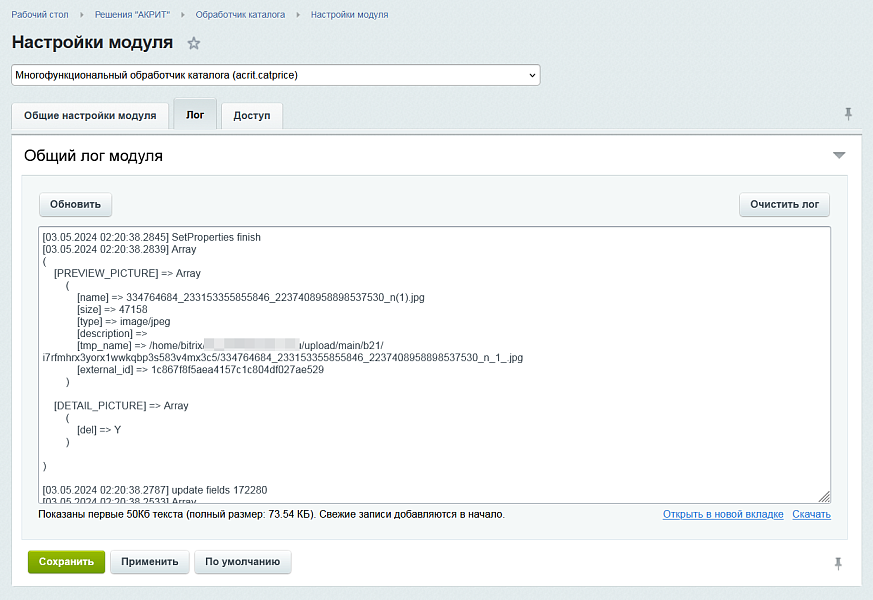Open the Открыть в новой вкладке link
This screenshot has width=873, height=600.
click(x=723, y=514)
